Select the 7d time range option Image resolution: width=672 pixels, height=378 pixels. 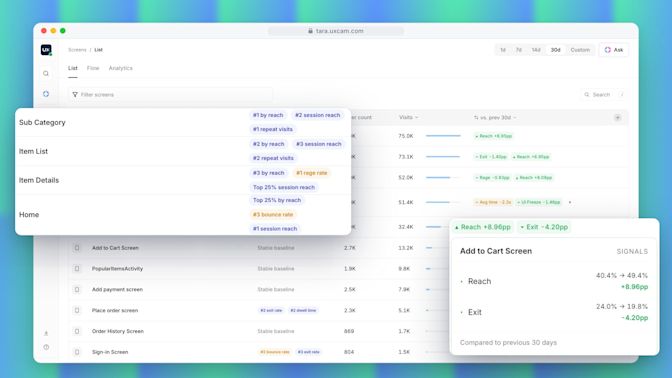tap(519, 50)
